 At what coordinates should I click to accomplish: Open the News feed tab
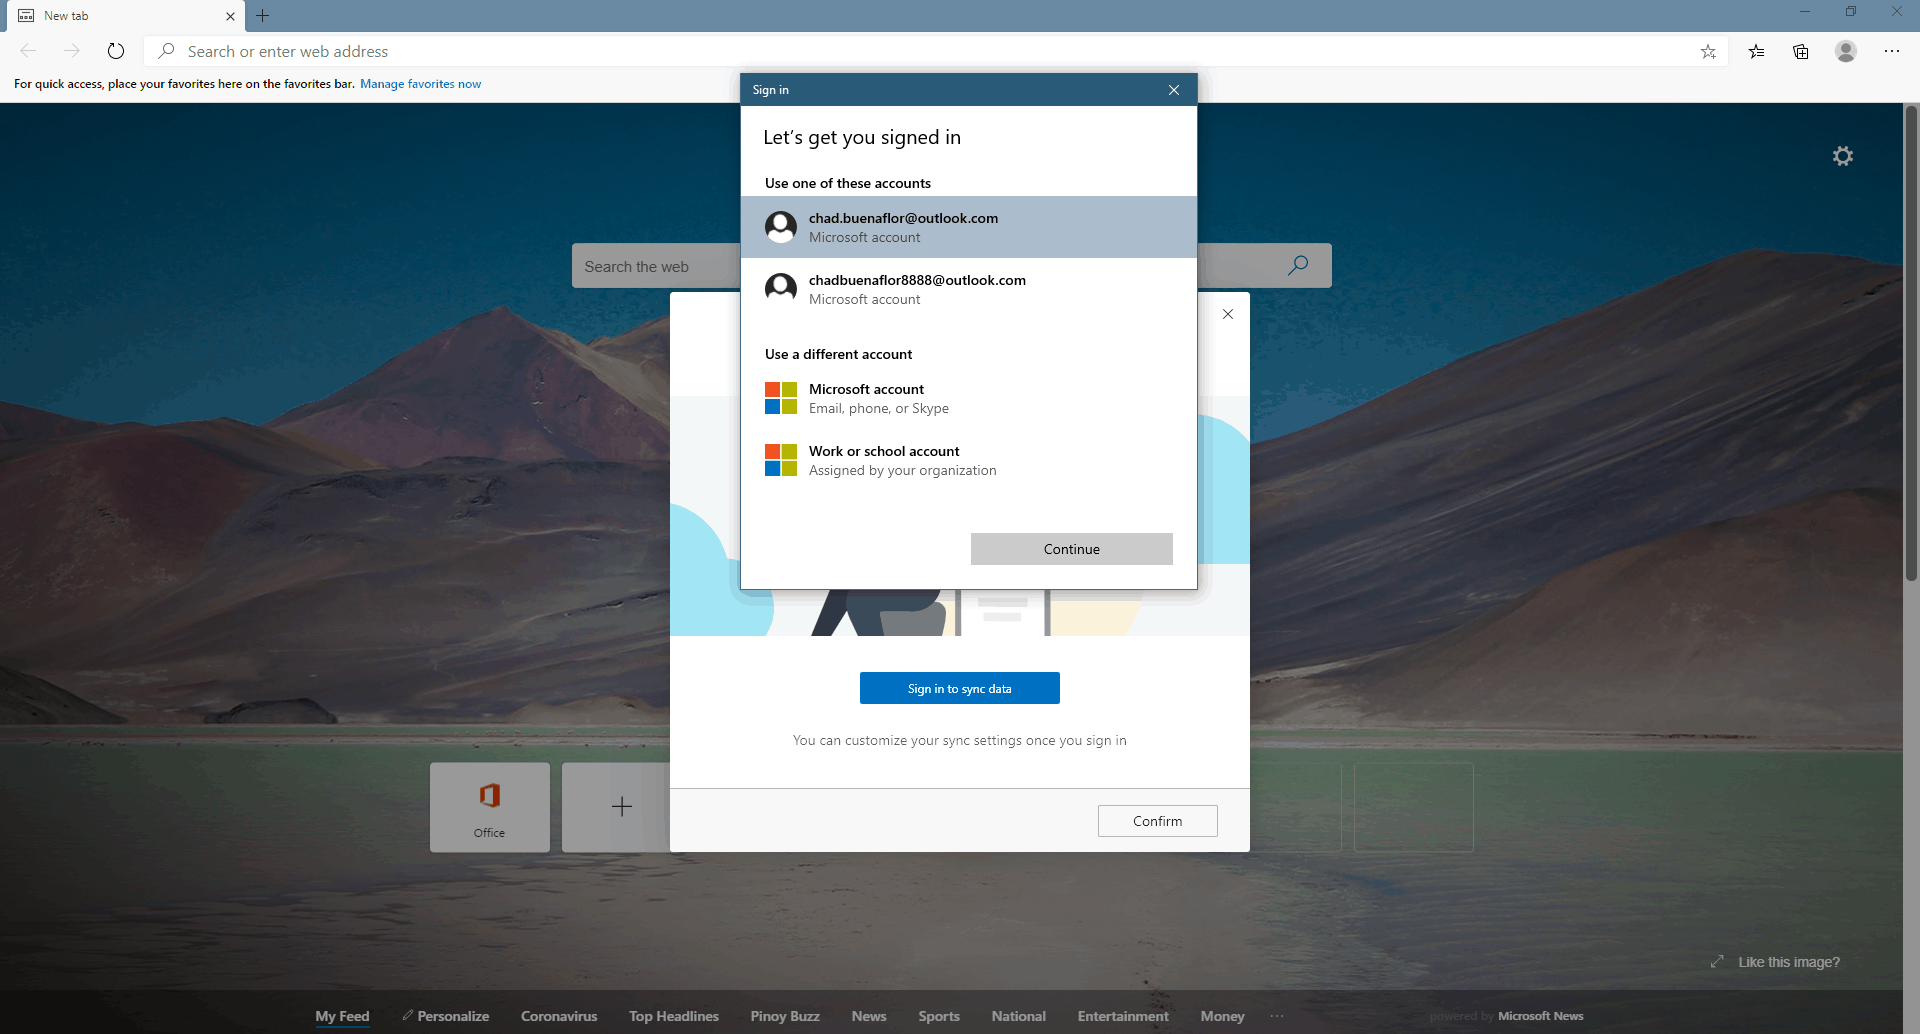point(869,1016)
